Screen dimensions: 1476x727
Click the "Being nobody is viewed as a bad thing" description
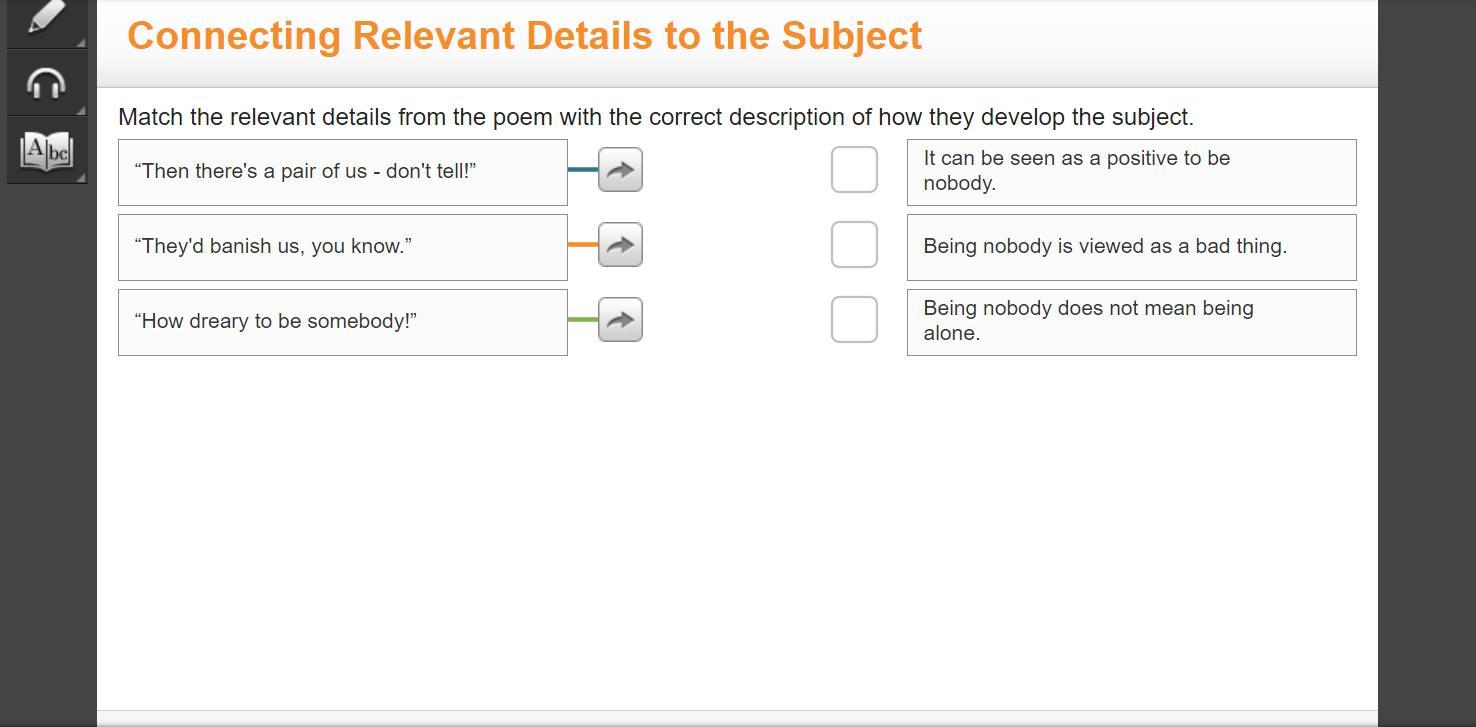[1131, 247]
